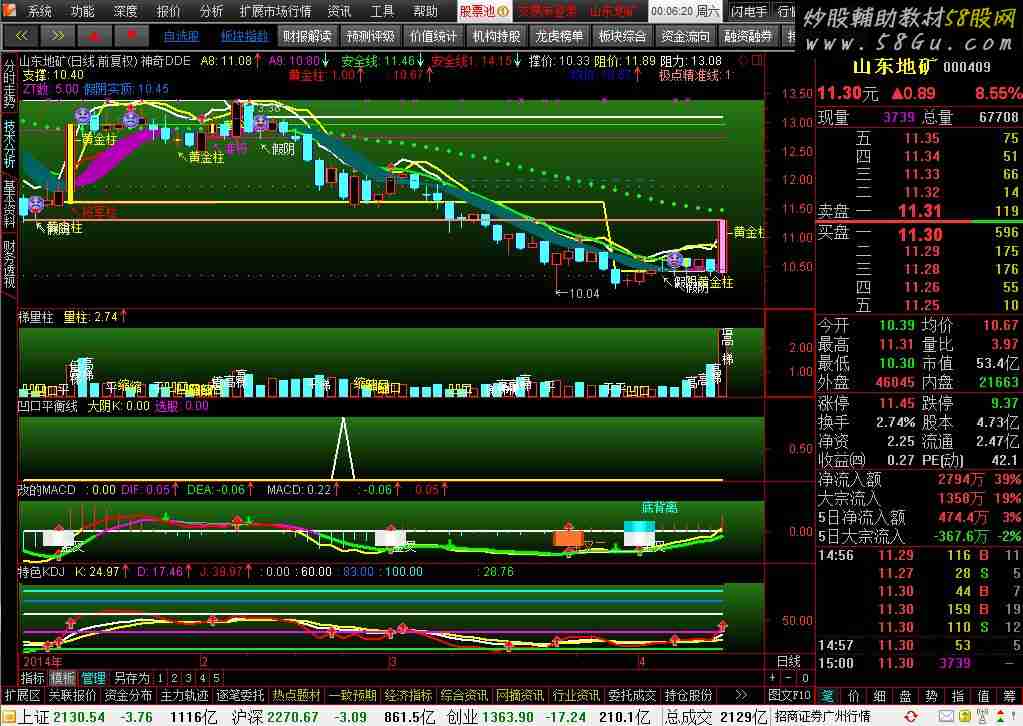Viewport: 1023px width, 726px height.
Task: Click the application logo icon beside 系统
Action: point(10,10)
